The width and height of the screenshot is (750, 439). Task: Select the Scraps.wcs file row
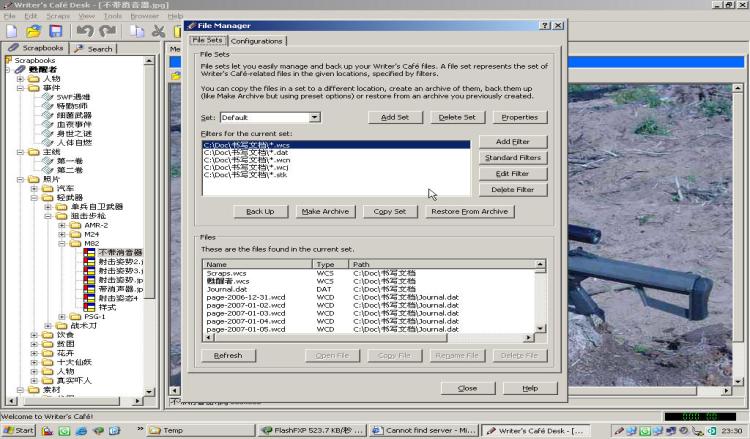[368, 273]
